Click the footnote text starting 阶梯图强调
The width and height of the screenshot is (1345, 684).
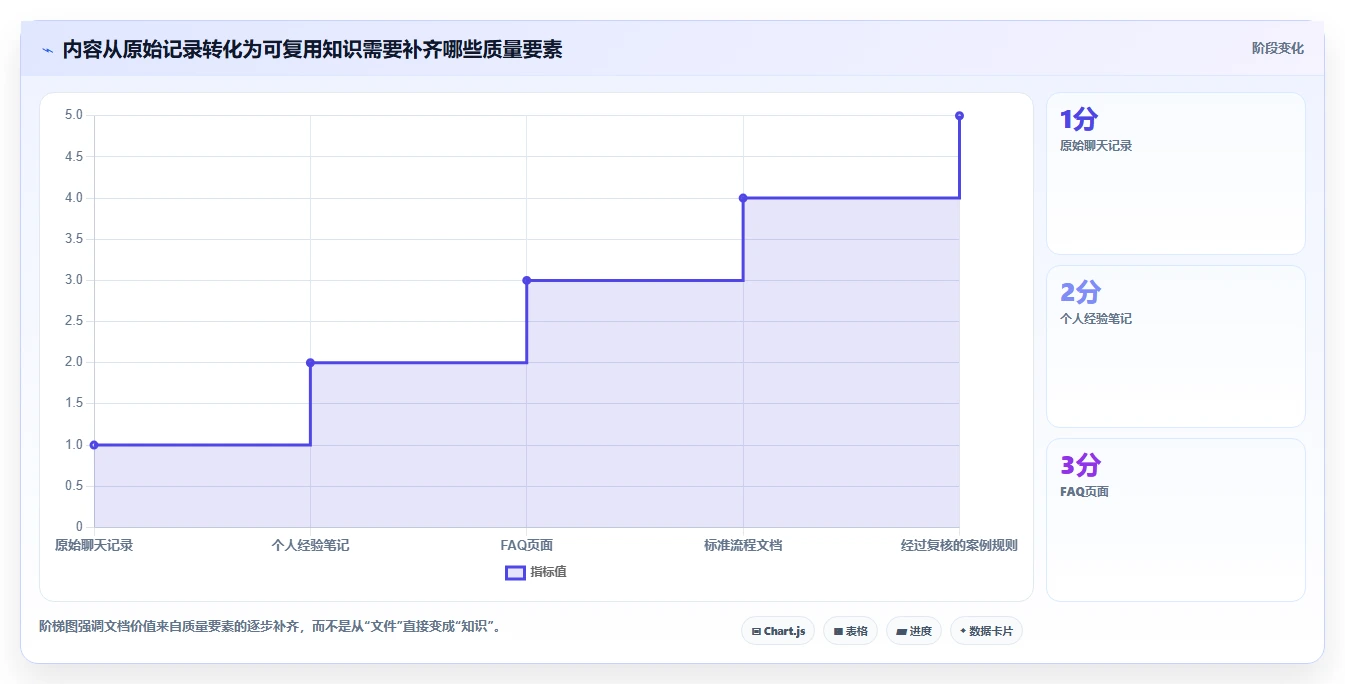(270, 627)
